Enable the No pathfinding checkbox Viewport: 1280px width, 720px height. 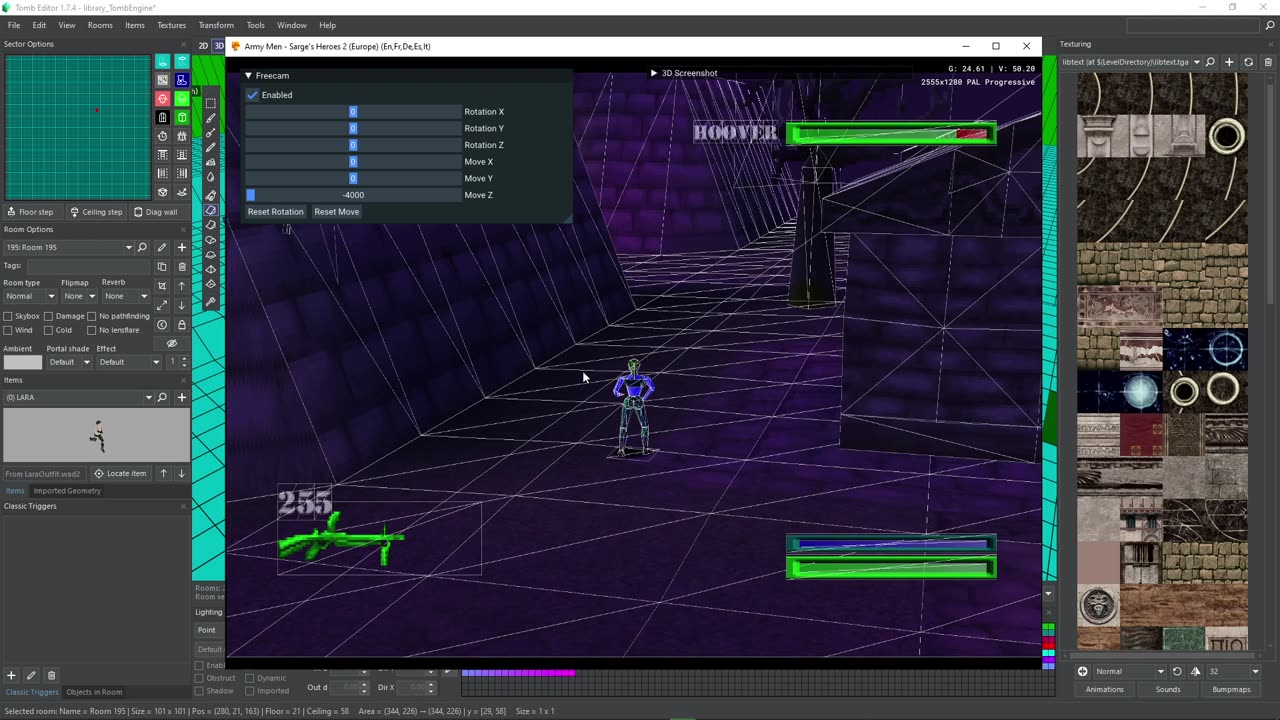click(92, 316)
